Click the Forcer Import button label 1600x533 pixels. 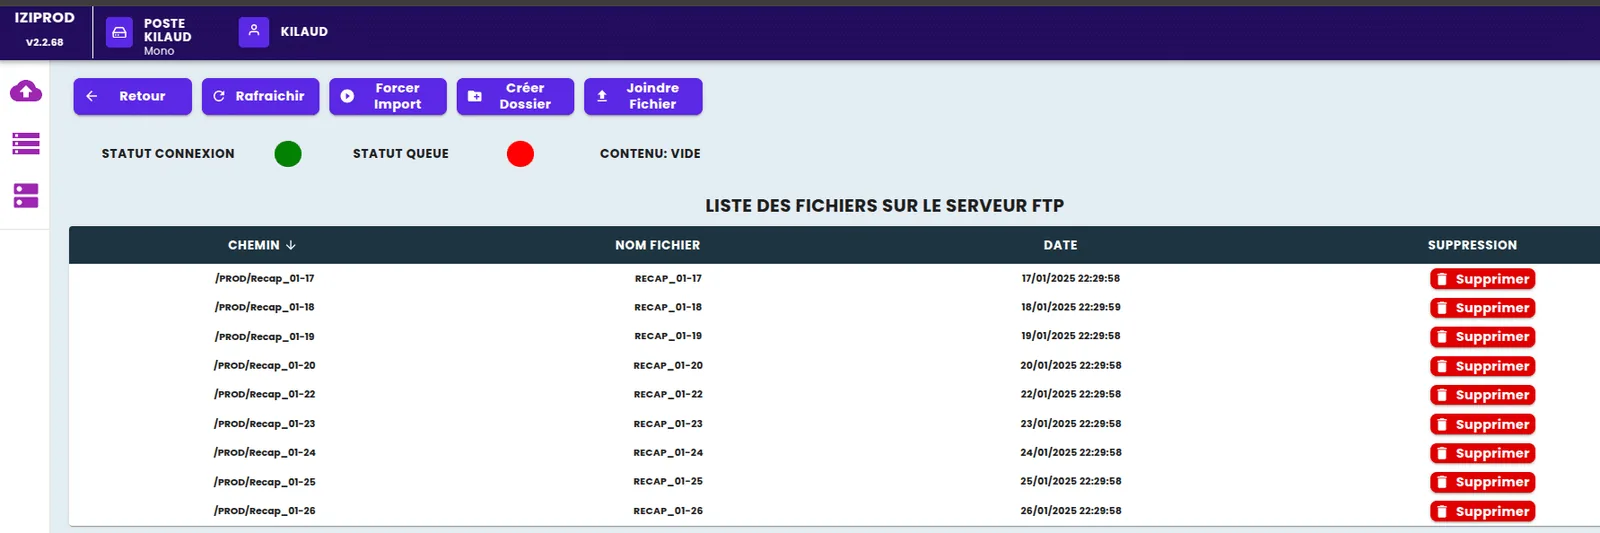(x=398, y=96)
